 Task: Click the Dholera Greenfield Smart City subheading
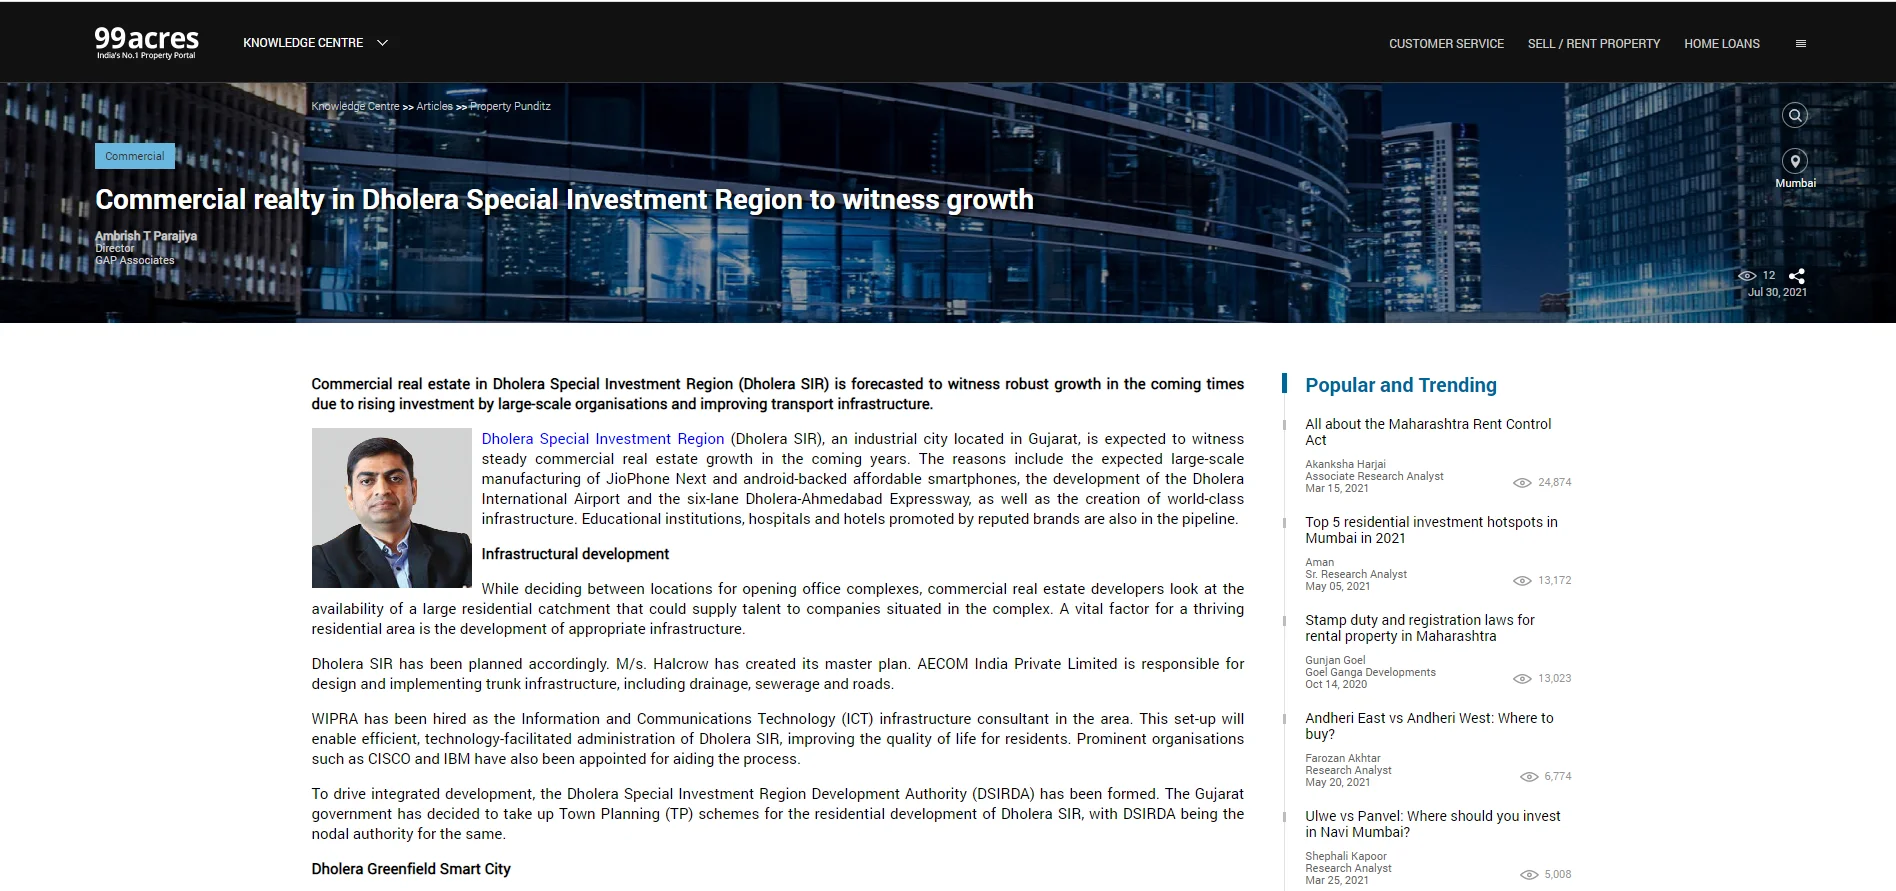coord(411,869)
